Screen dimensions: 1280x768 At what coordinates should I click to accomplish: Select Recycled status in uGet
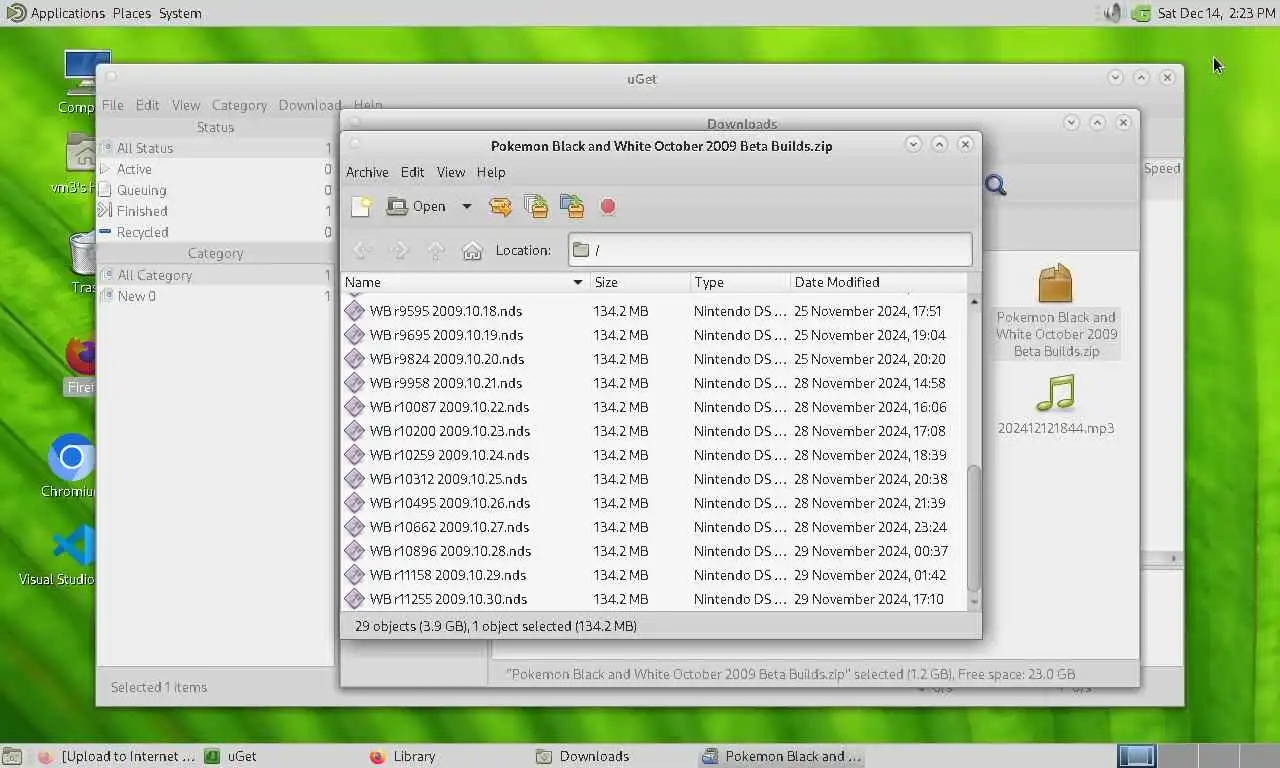click(215, 232)
